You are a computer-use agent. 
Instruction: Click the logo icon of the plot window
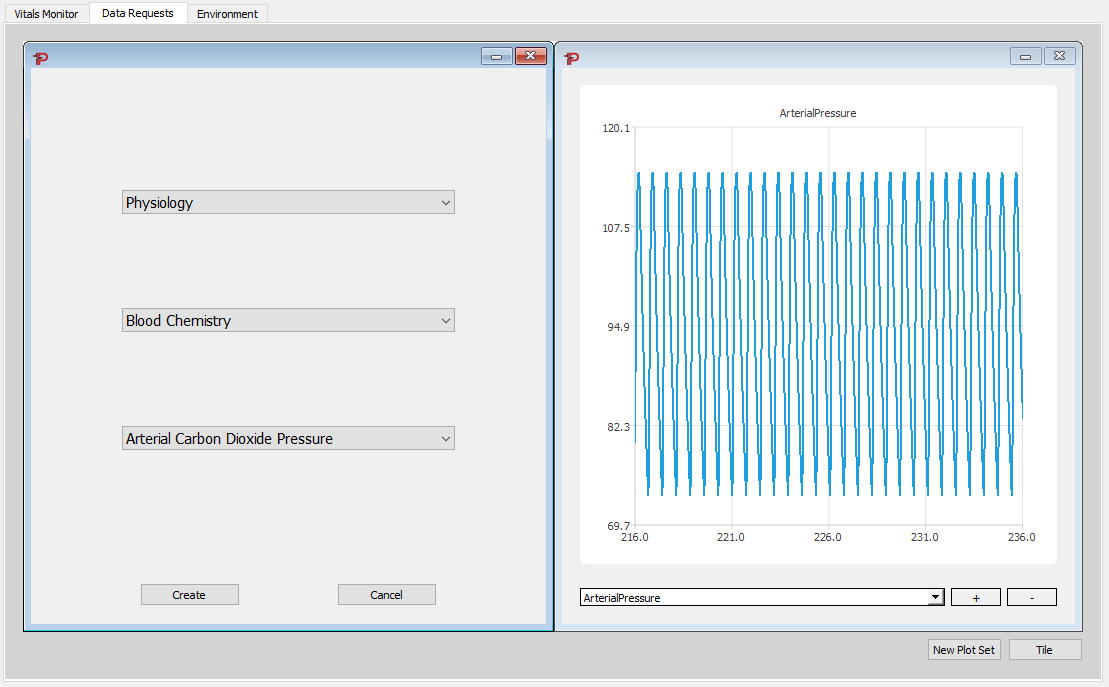(571, 58)
